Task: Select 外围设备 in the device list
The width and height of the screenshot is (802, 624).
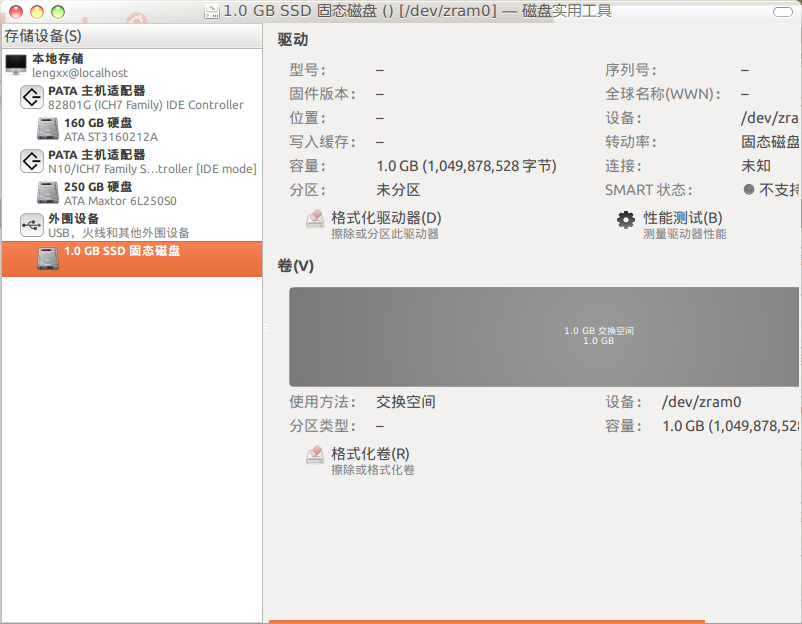Action: (x=132, y=225)
